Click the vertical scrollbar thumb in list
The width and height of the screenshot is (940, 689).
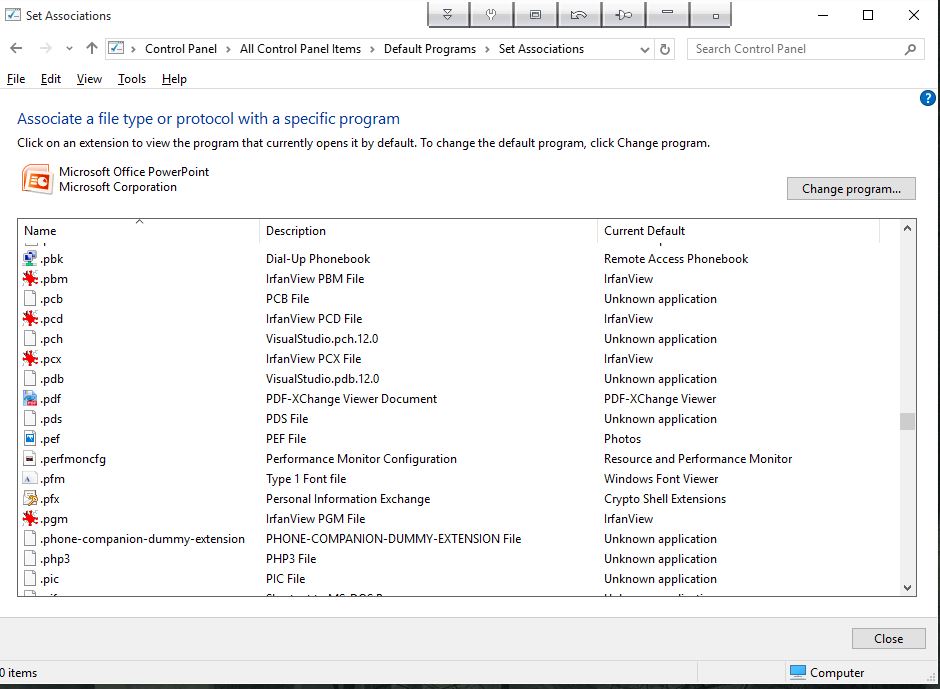pos(907,422)
